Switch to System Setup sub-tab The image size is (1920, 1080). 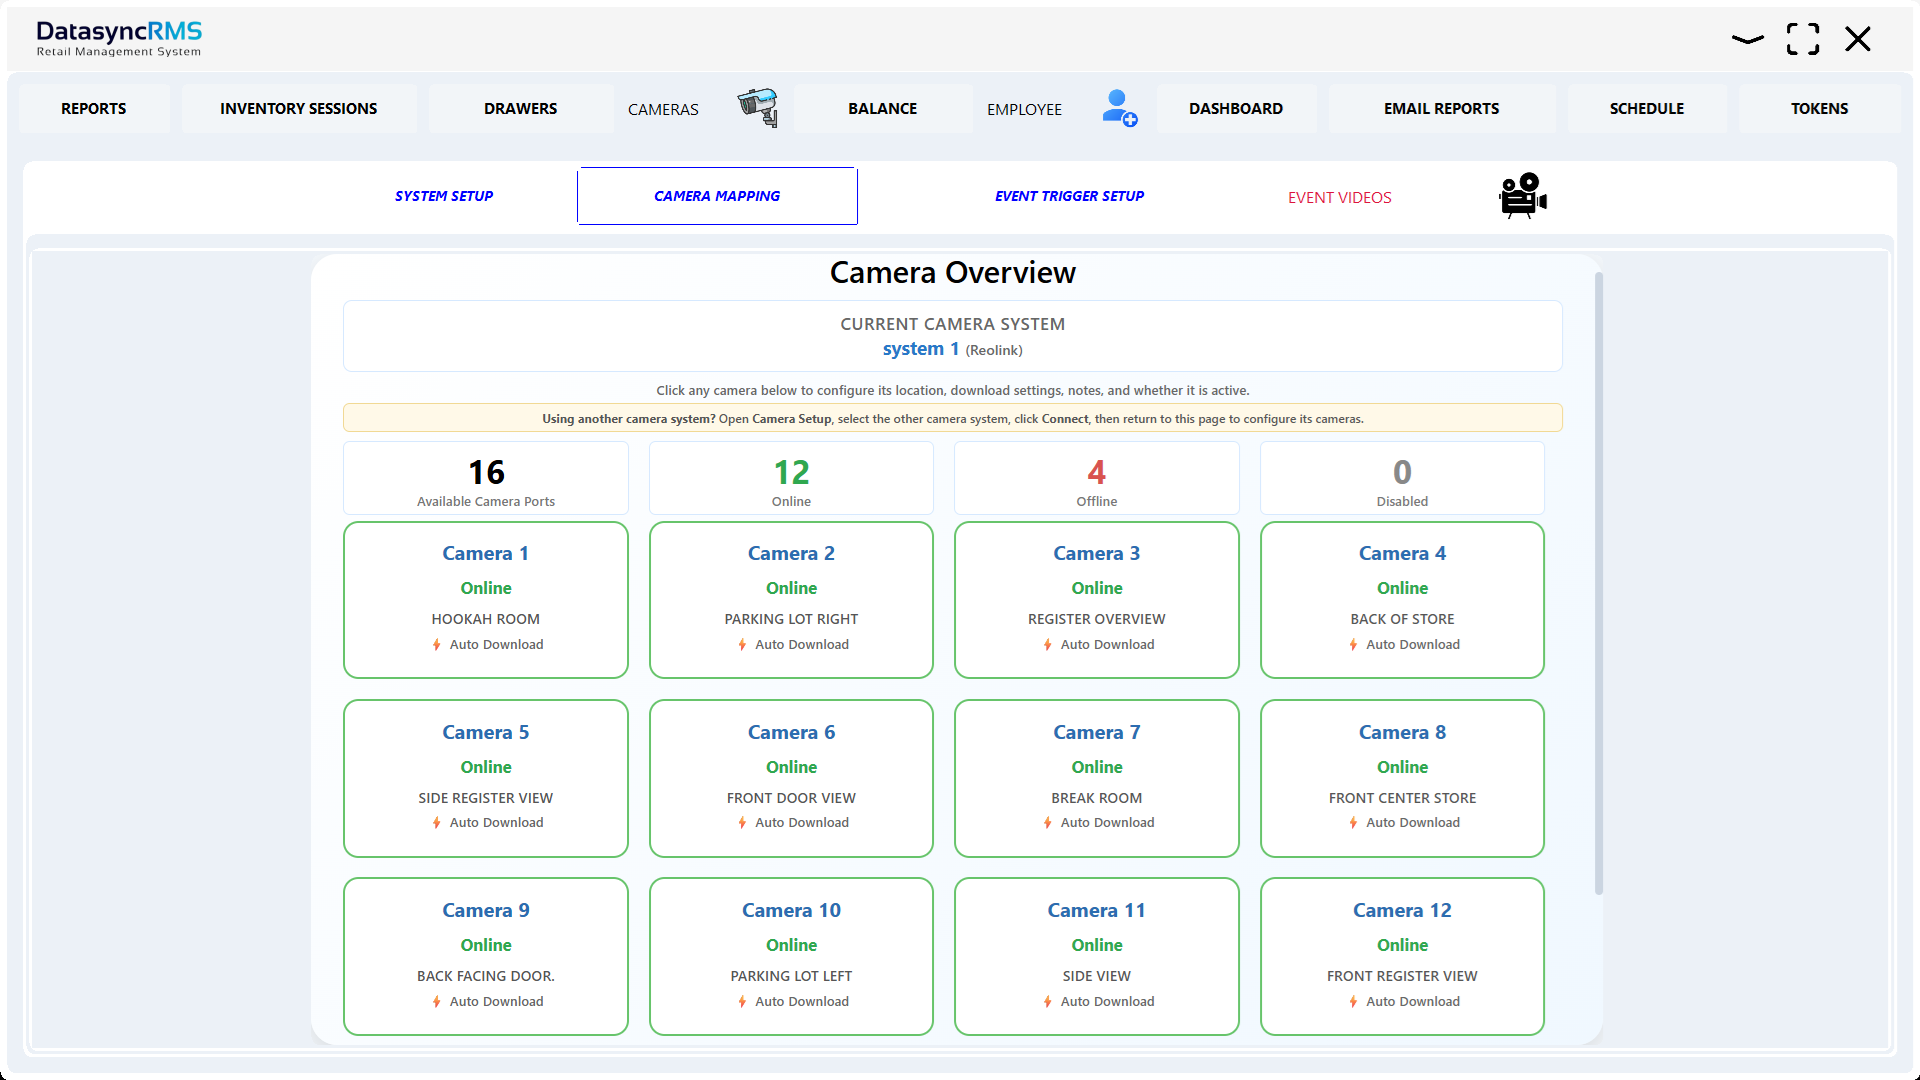[x=444, y=196]
